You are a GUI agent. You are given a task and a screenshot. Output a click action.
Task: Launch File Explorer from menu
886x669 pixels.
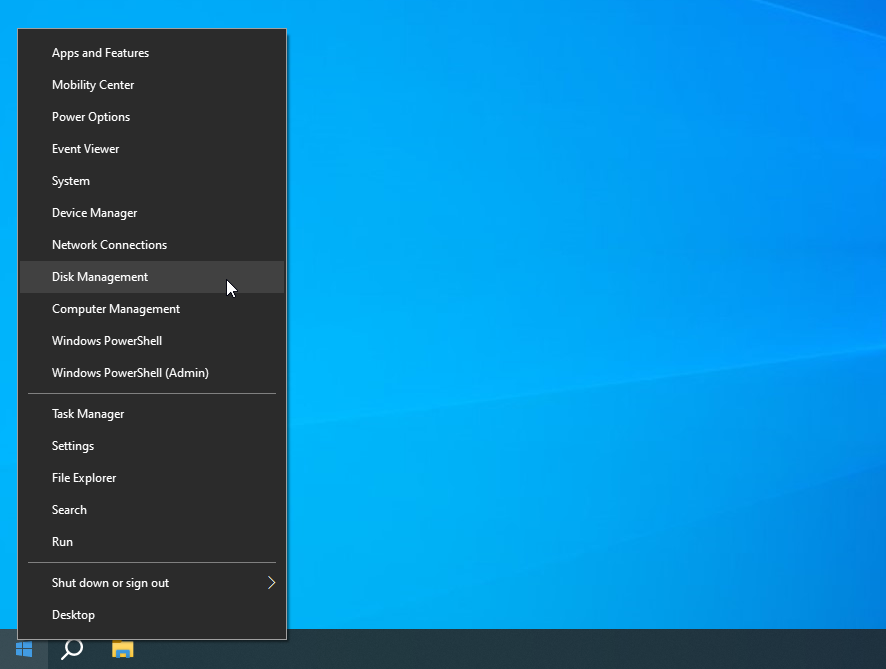click(152, 478)
